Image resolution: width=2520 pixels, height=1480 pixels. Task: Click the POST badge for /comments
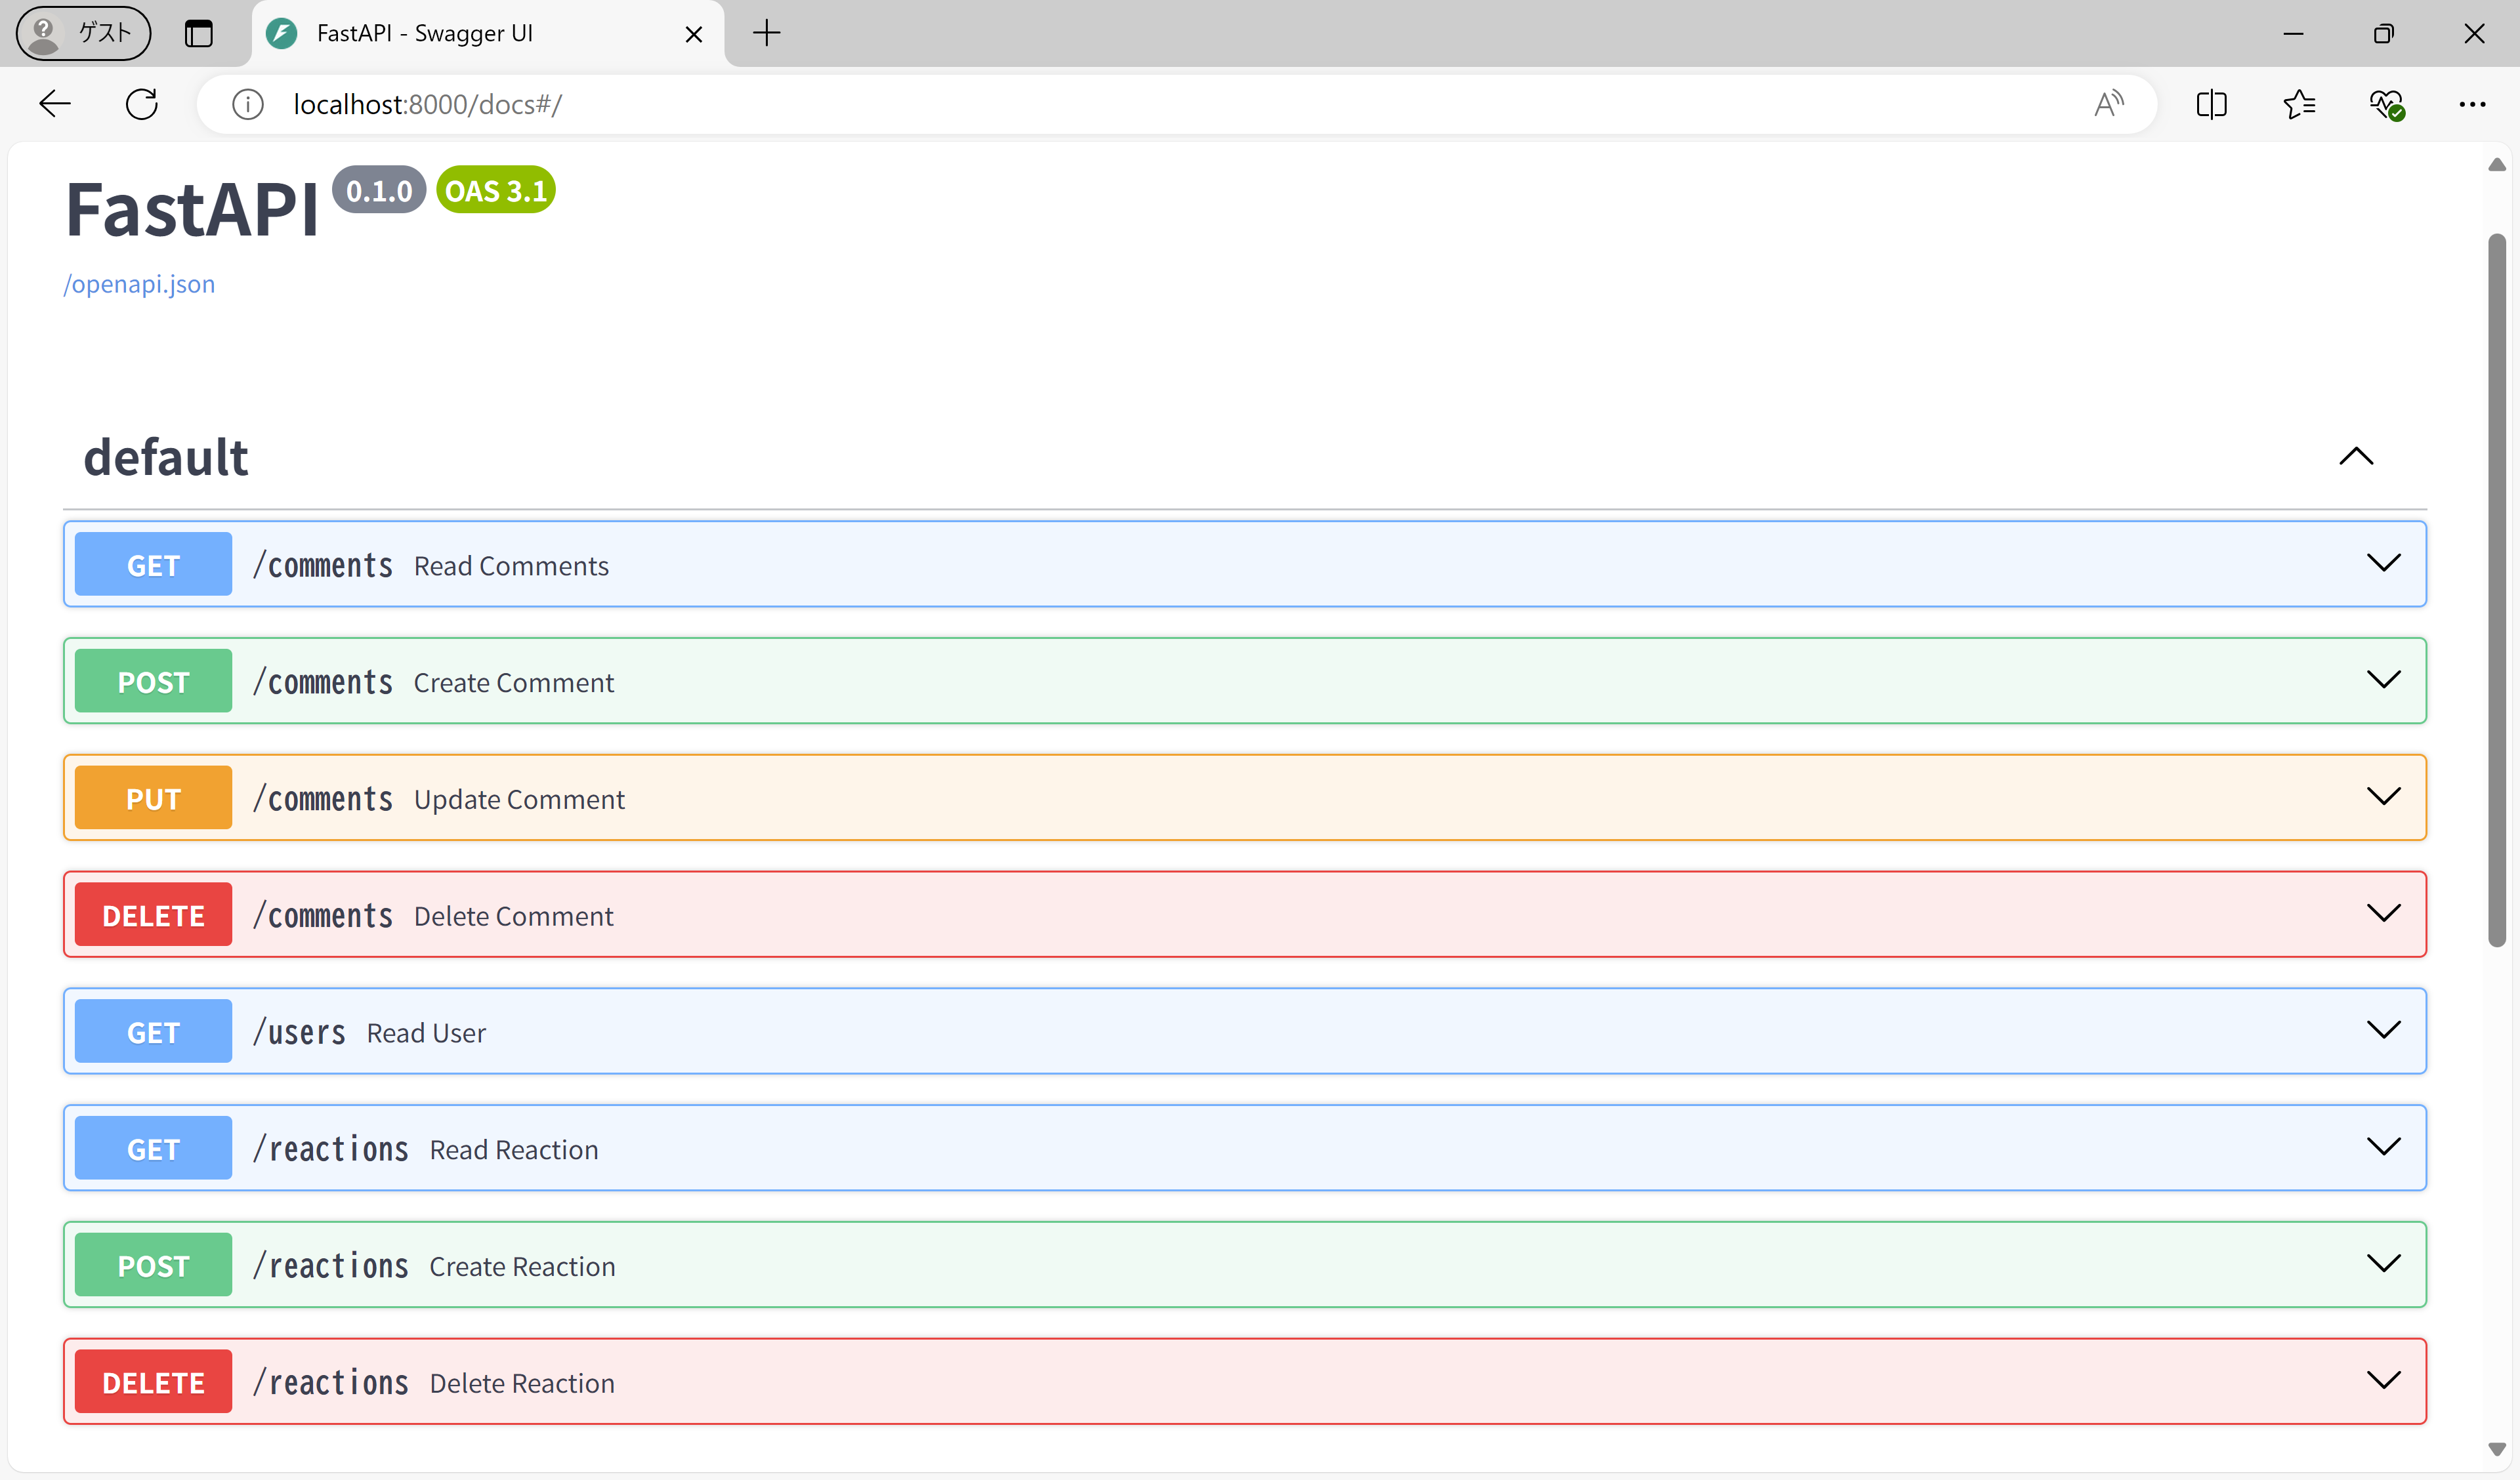pyautogui.click(x=153, y=681)
